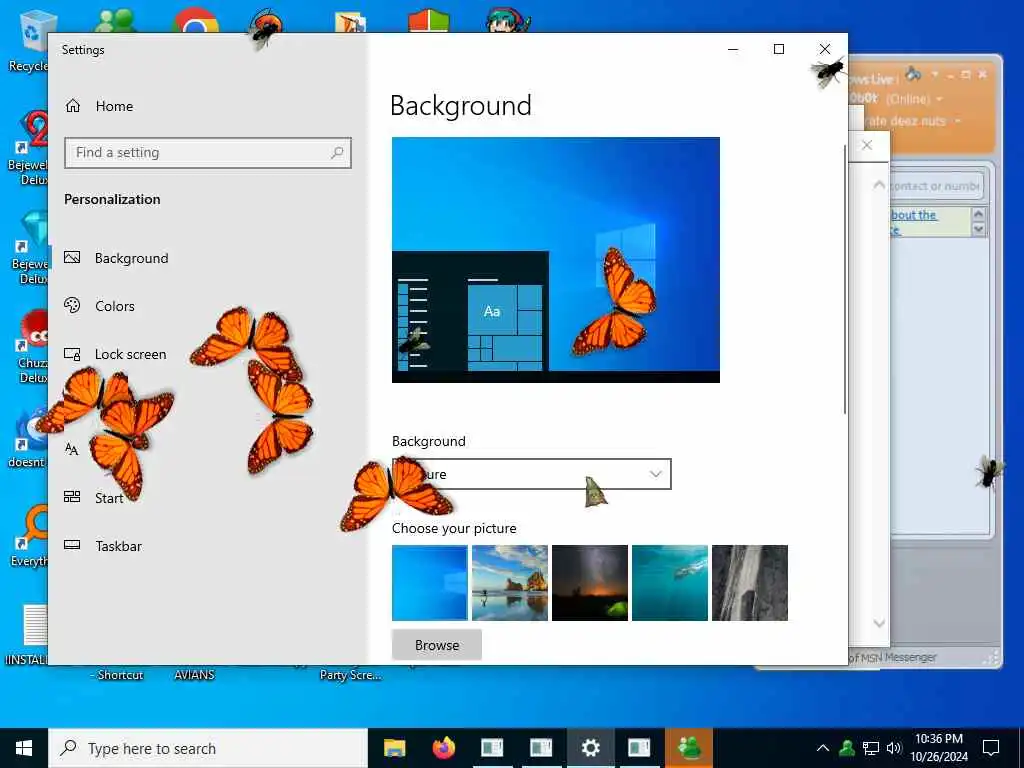Focus the Find a setting search box
Image resolution: width=1024 pixels, height=768 pixels.
(x=208, y=153)
